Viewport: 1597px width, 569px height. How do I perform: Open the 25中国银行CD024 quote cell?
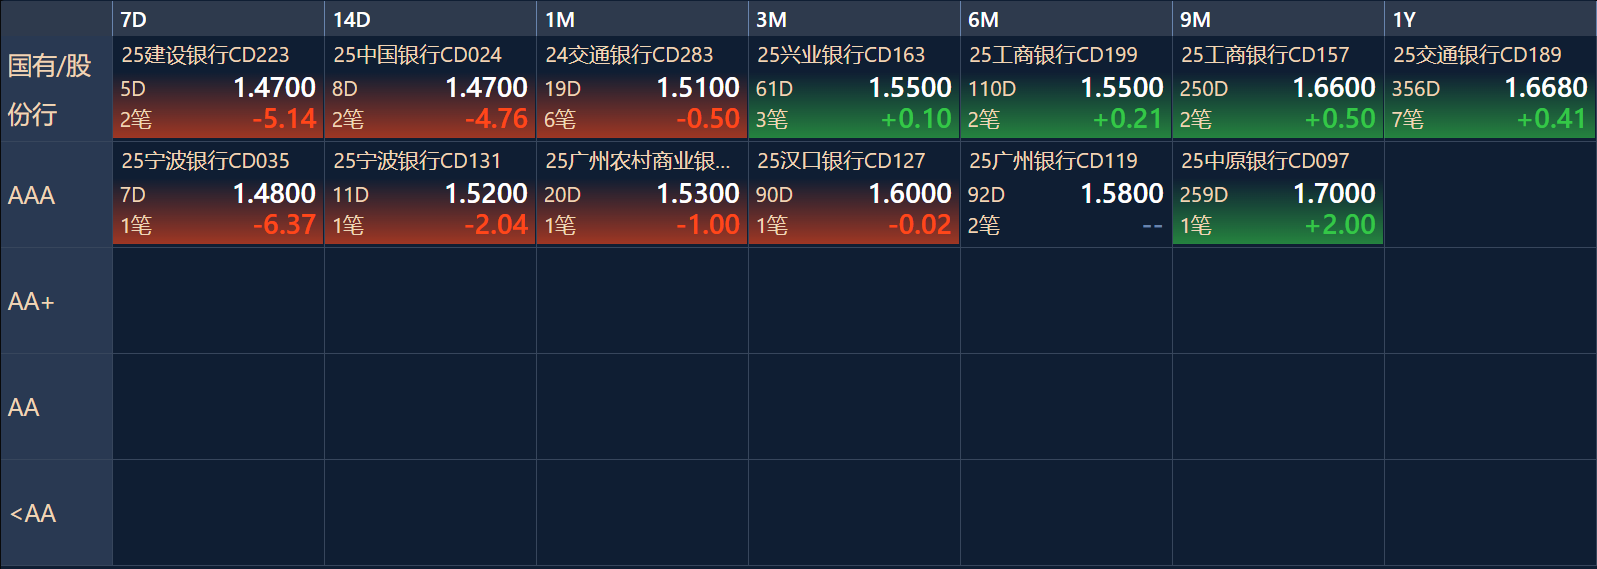tap(430, 87)
